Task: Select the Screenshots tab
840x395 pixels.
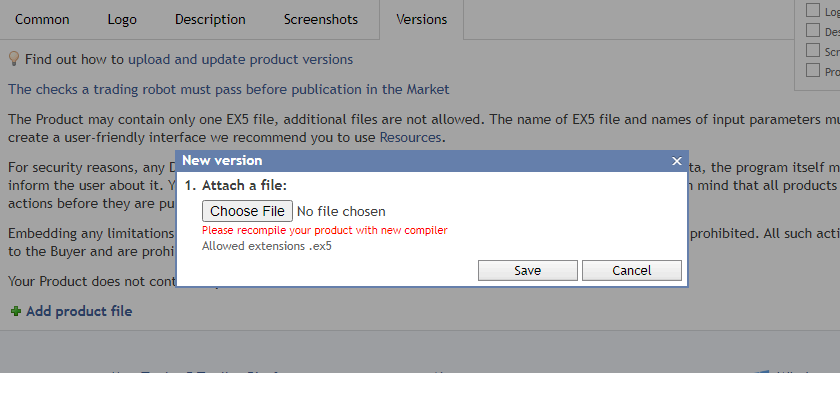Action: (321, 19)
